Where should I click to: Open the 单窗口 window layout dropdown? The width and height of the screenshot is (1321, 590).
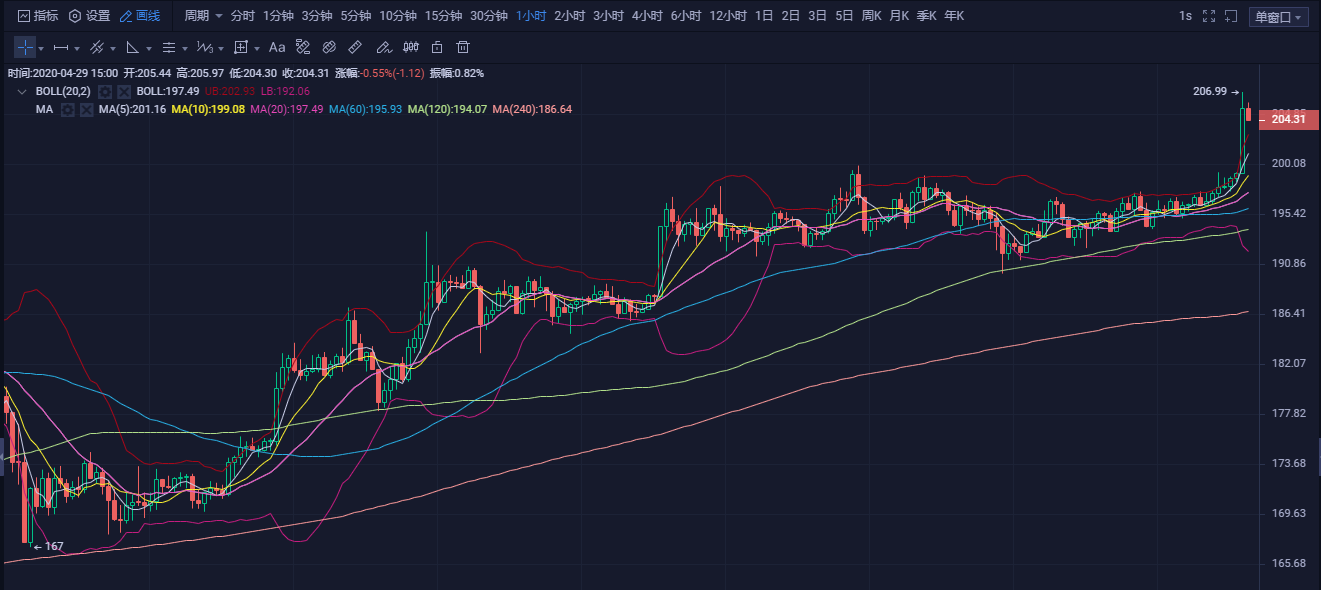point(1279,17)
